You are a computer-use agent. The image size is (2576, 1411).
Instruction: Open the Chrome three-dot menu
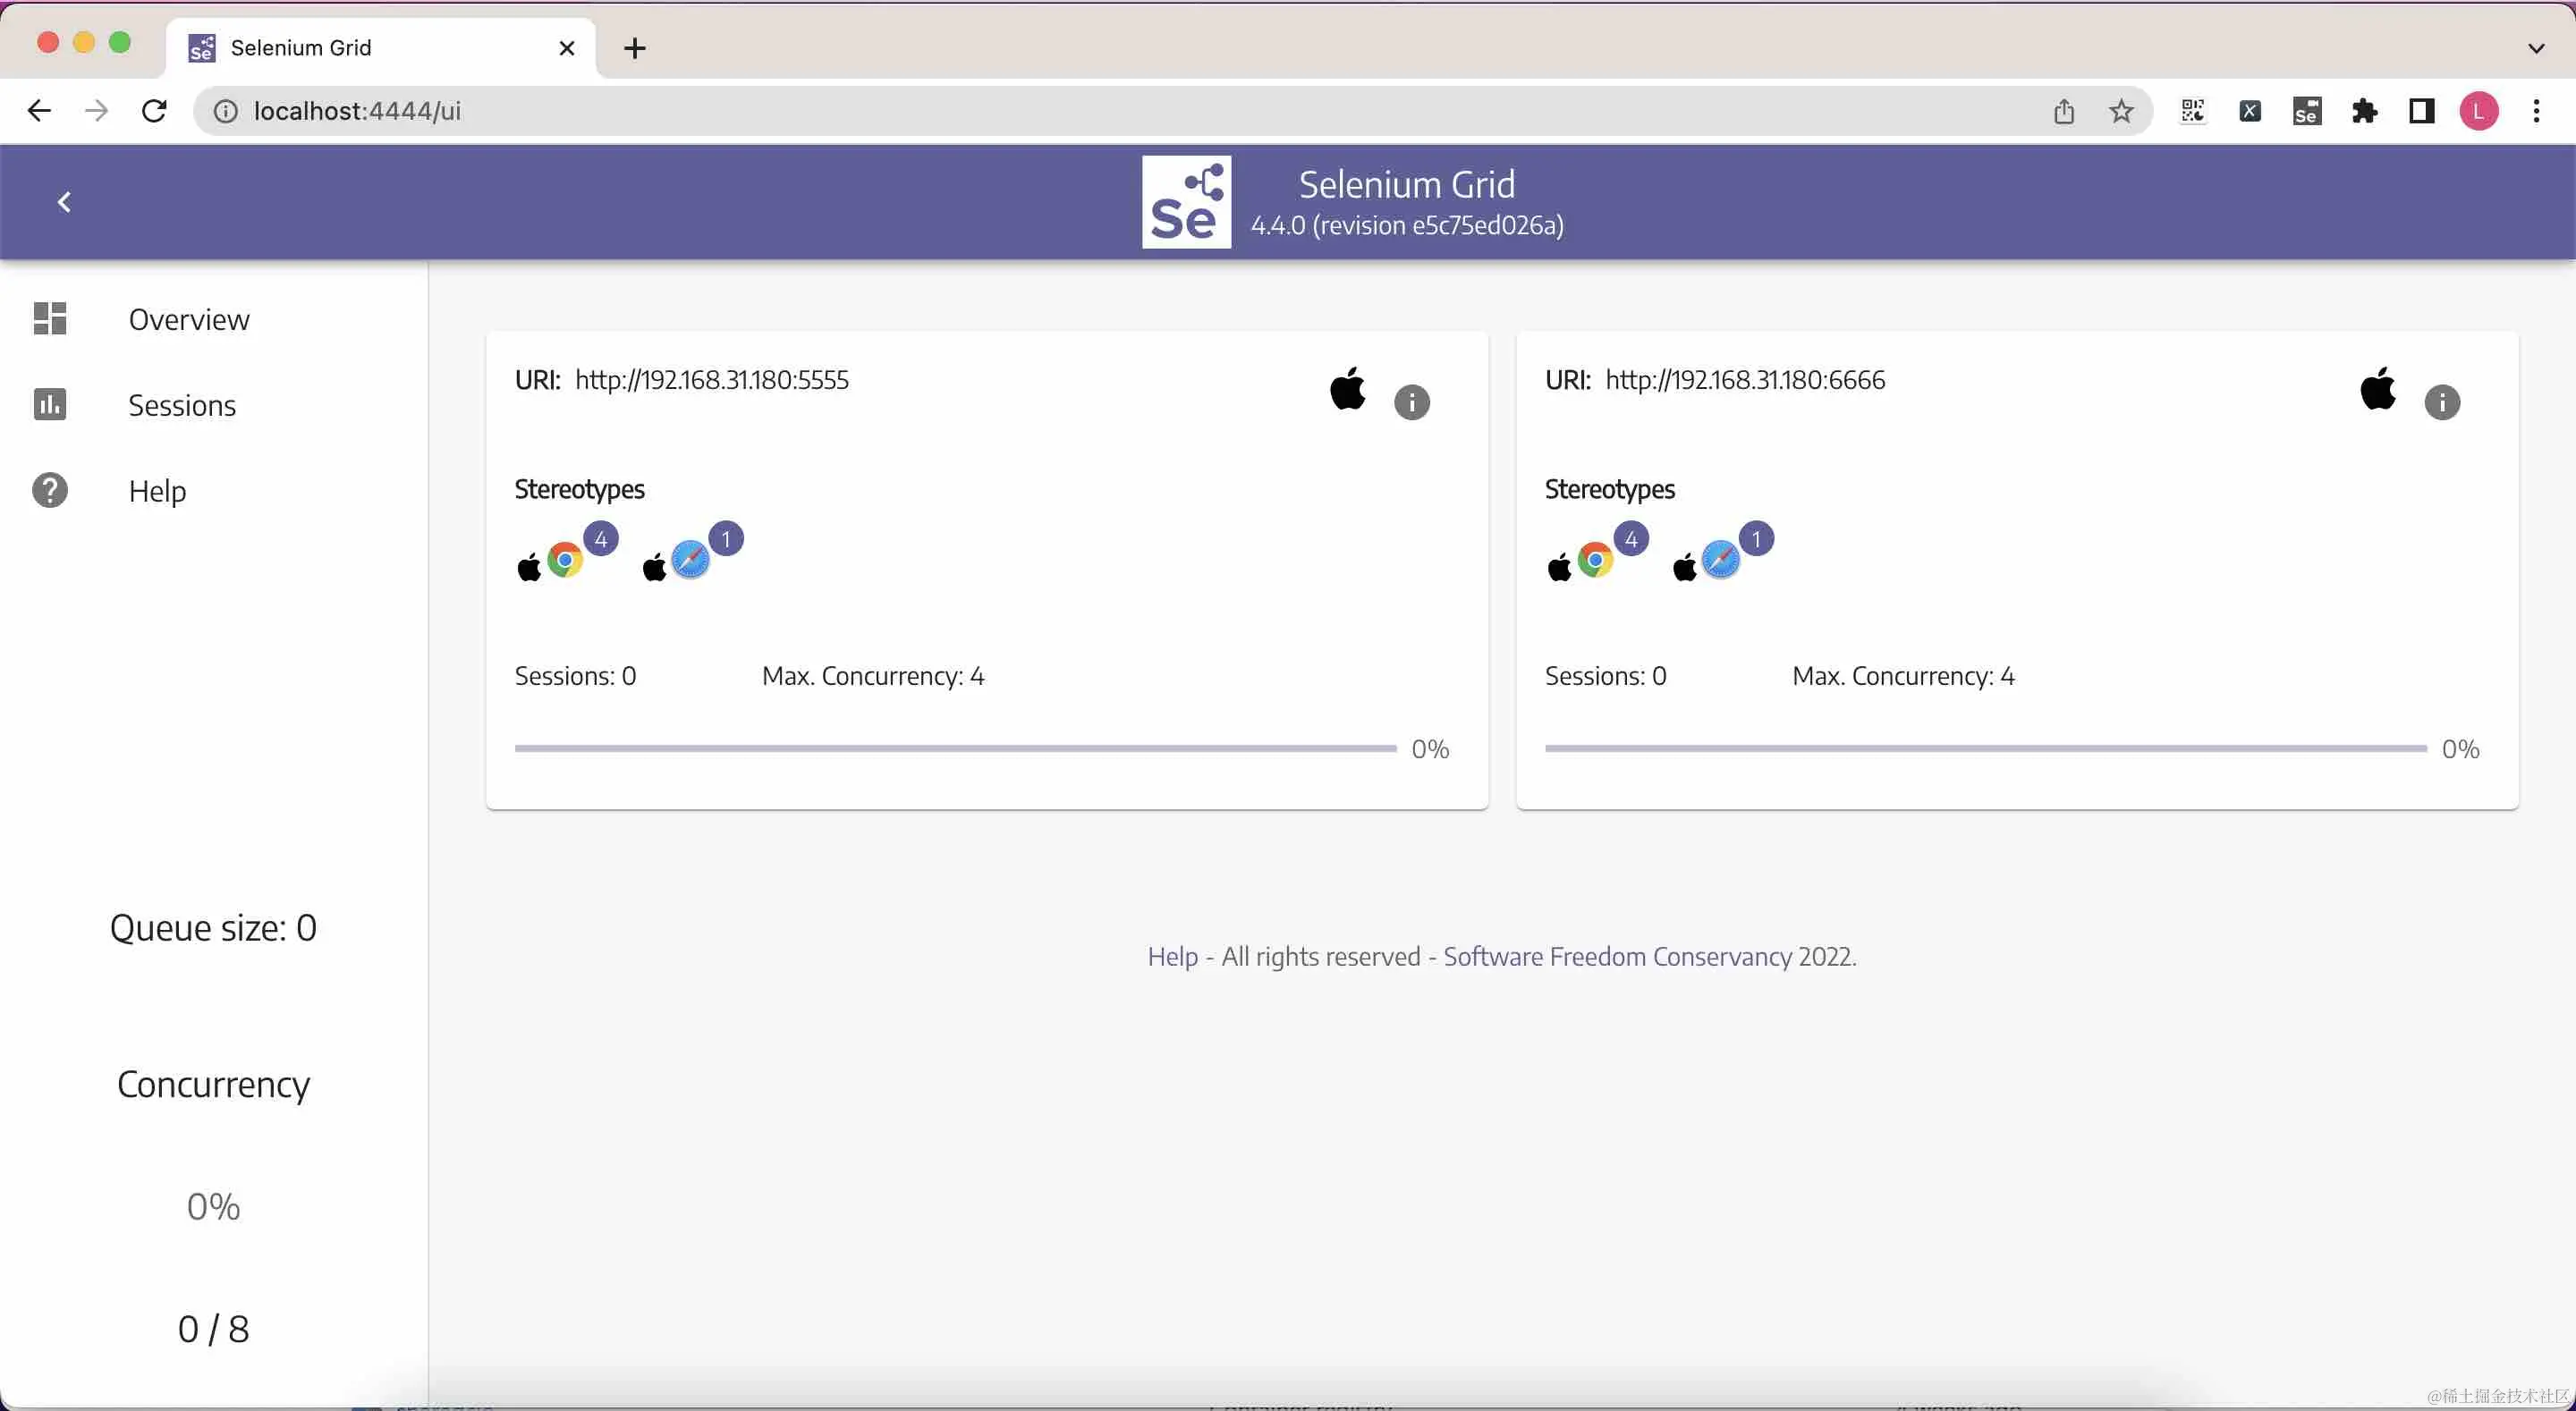click(x=2536, y=111)
